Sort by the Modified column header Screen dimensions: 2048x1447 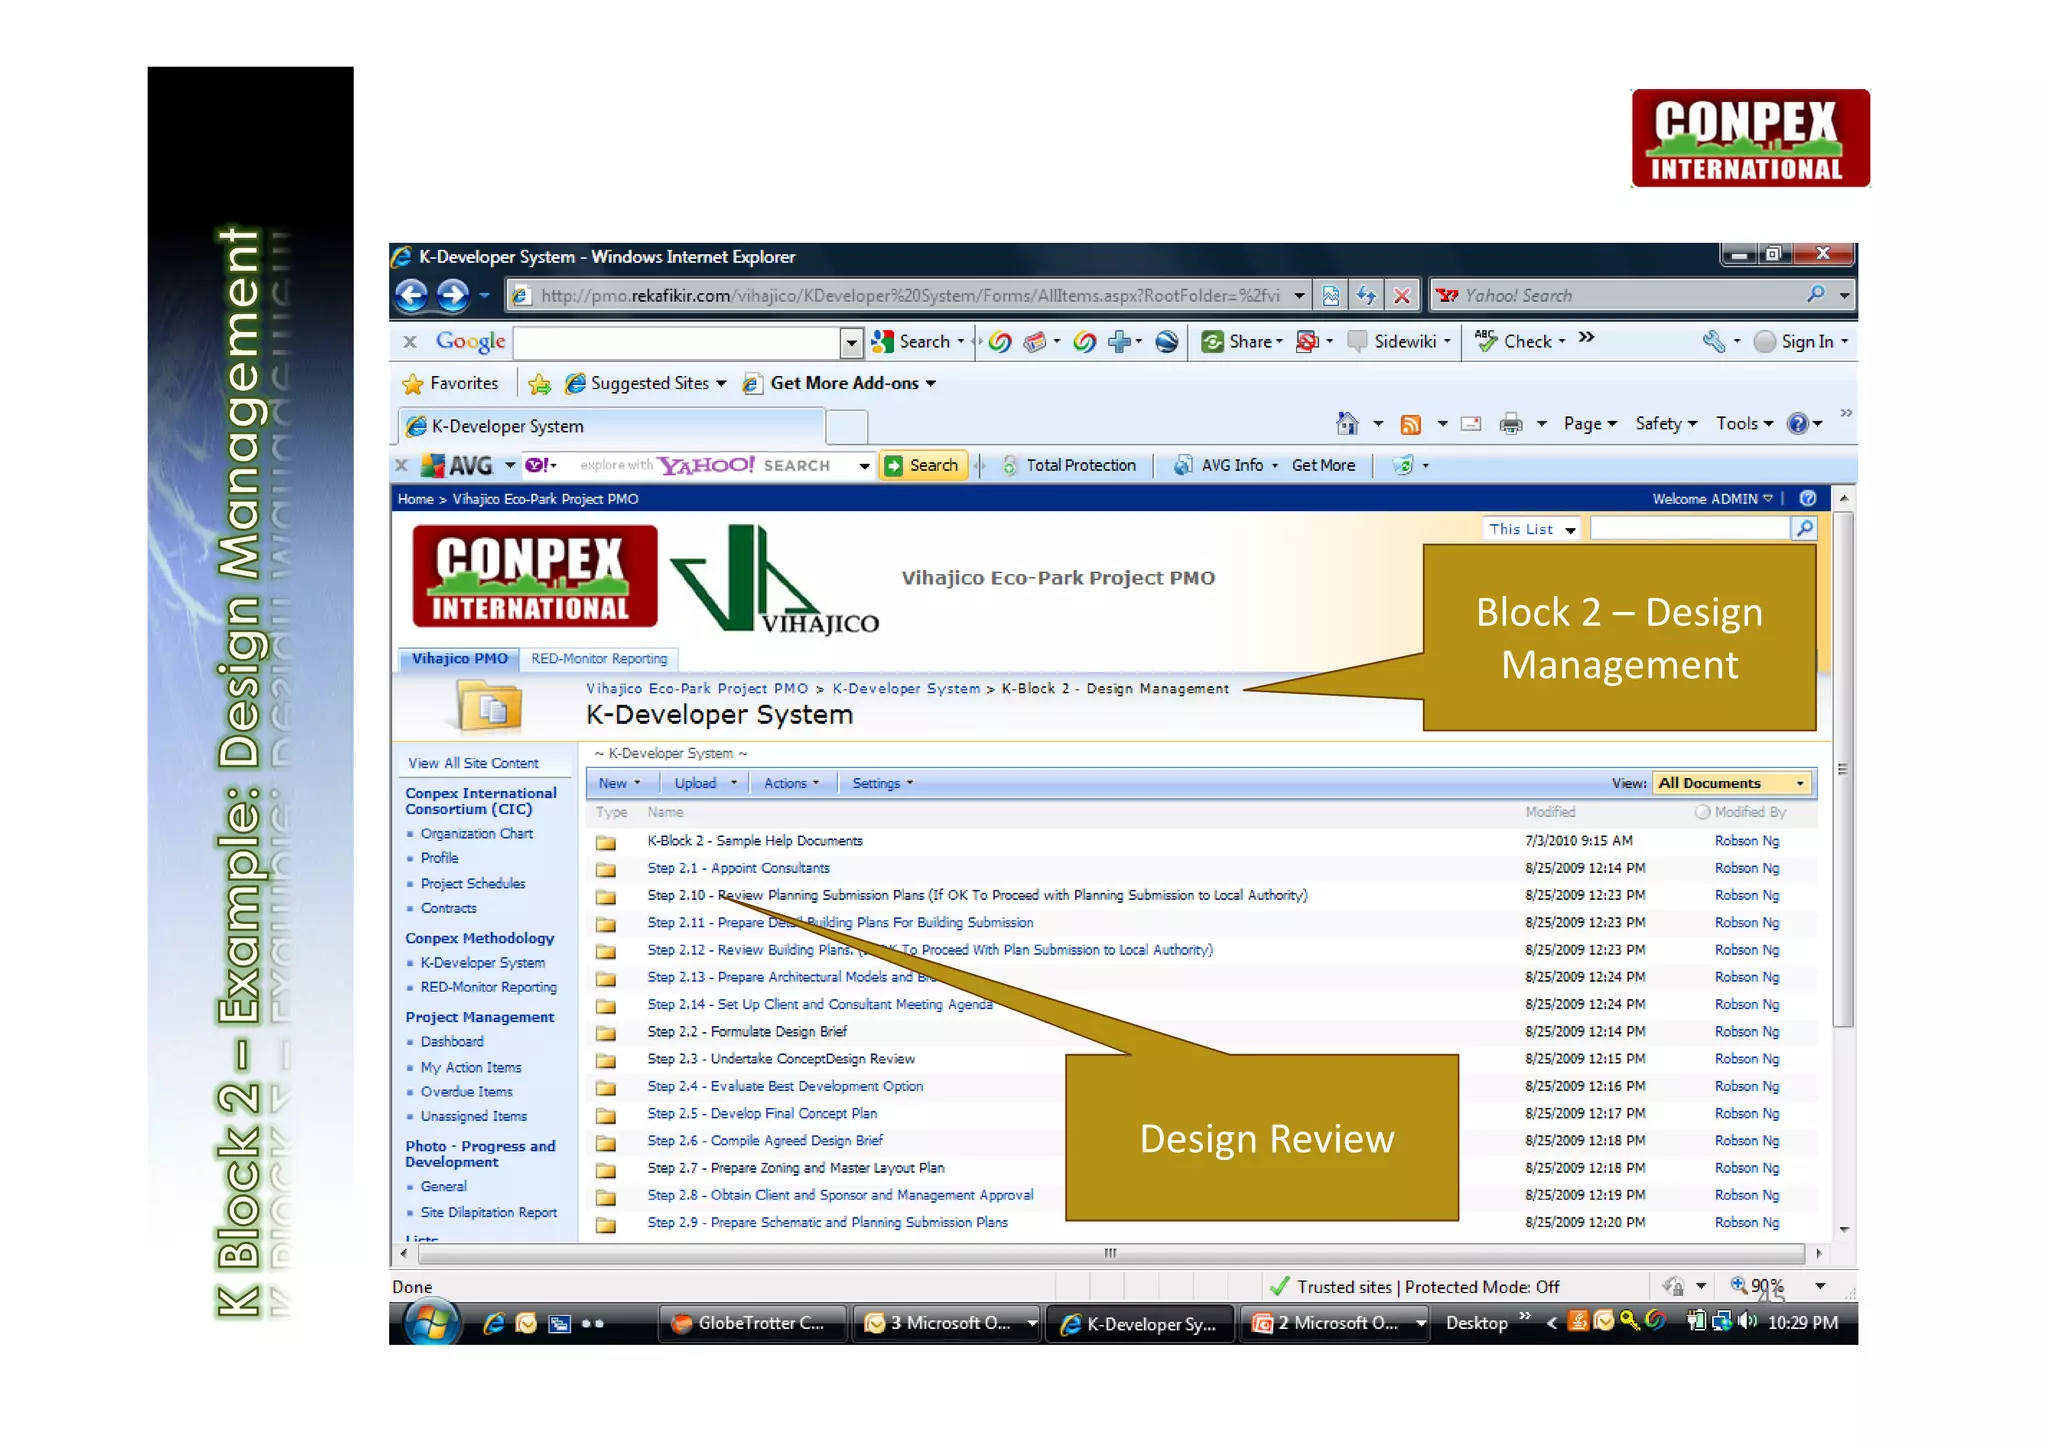[1550, 812]
